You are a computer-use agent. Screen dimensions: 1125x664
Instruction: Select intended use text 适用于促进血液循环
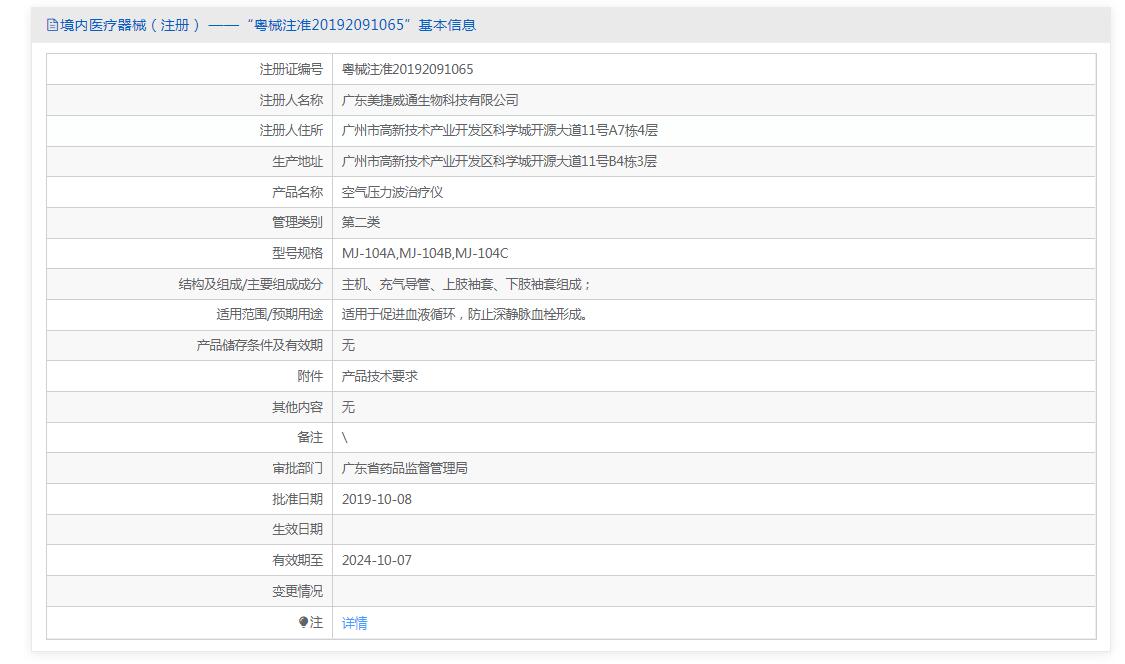(x=399, y=314)
